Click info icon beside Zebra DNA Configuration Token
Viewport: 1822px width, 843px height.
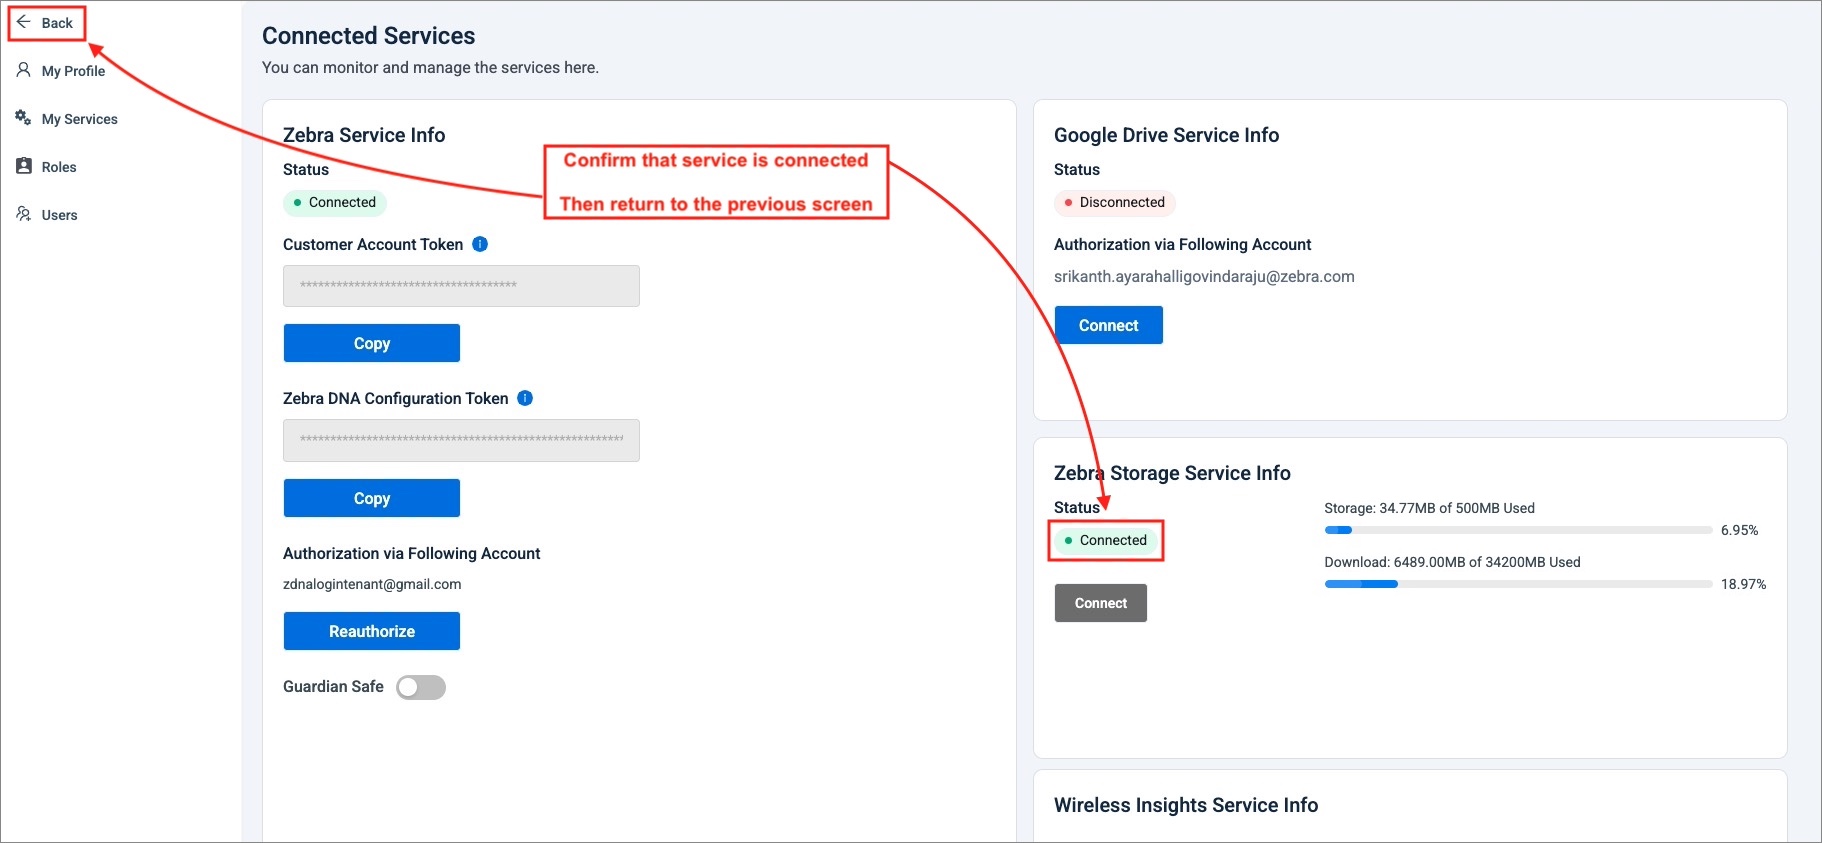tap(525, 398)
